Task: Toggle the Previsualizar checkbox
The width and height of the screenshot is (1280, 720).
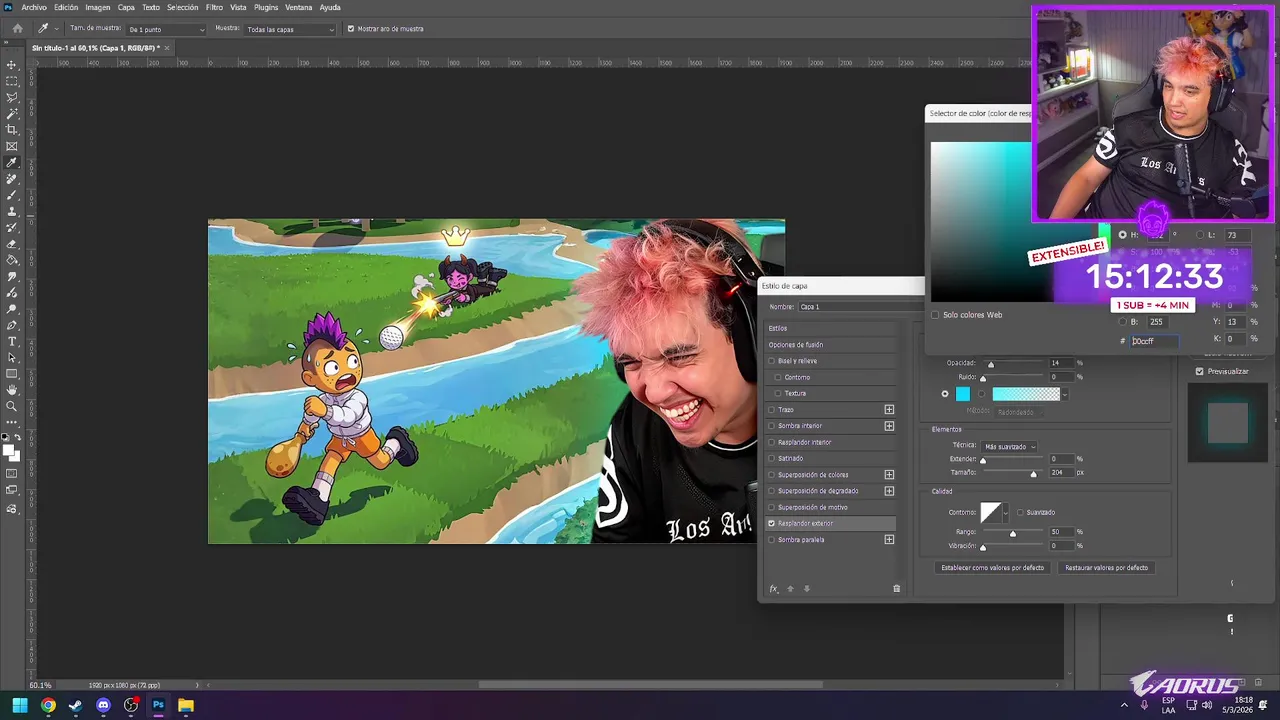Action: [x=1200, y=371]
